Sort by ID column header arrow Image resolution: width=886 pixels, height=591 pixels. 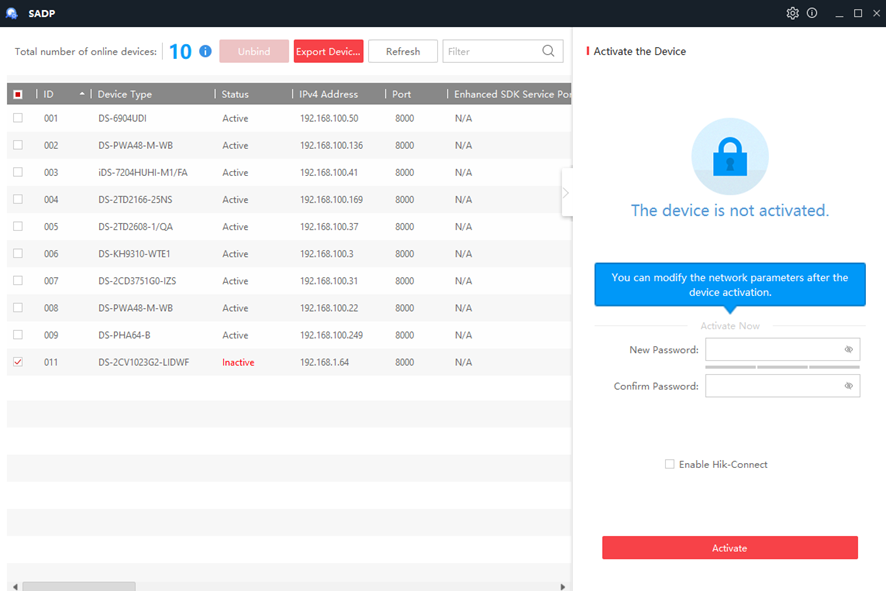pyautogui.click(x=82, y=94)
